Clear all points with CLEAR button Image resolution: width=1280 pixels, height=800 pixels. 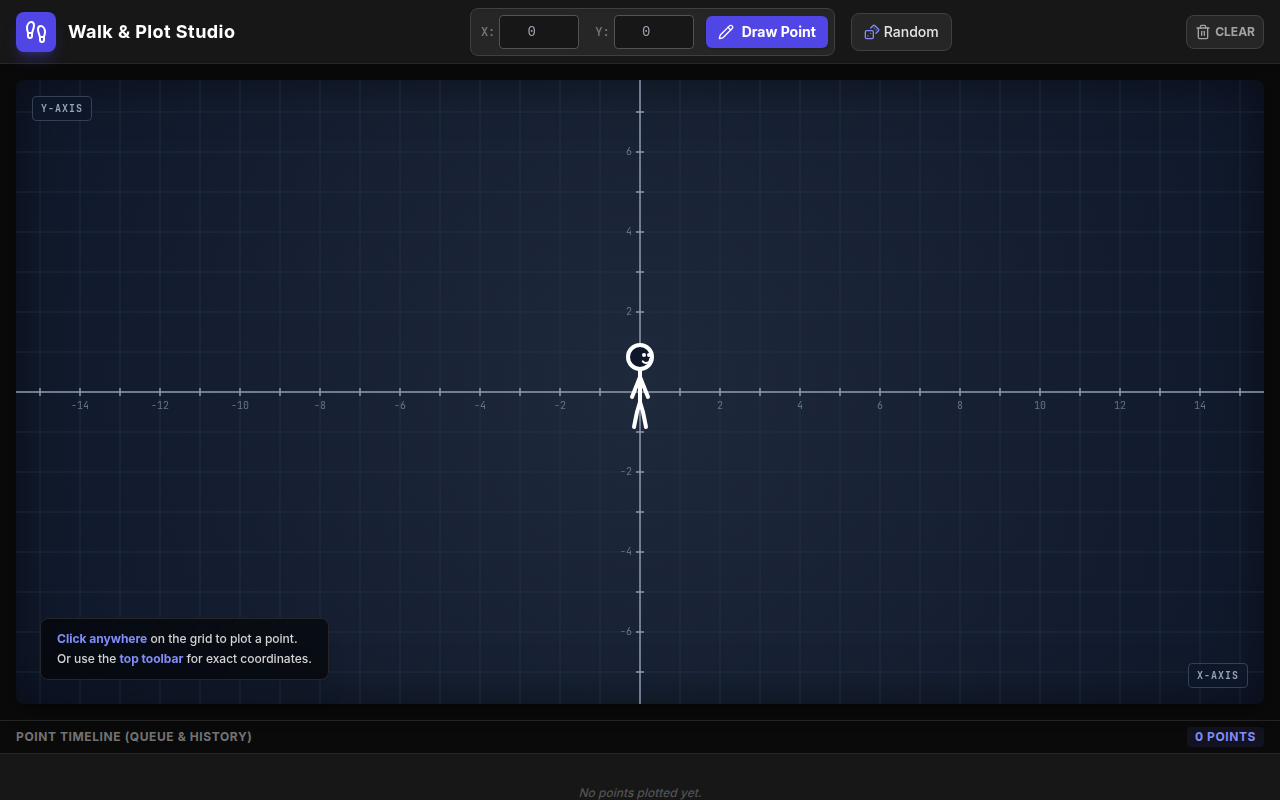pyautogui.click(x=1225, y=32)
